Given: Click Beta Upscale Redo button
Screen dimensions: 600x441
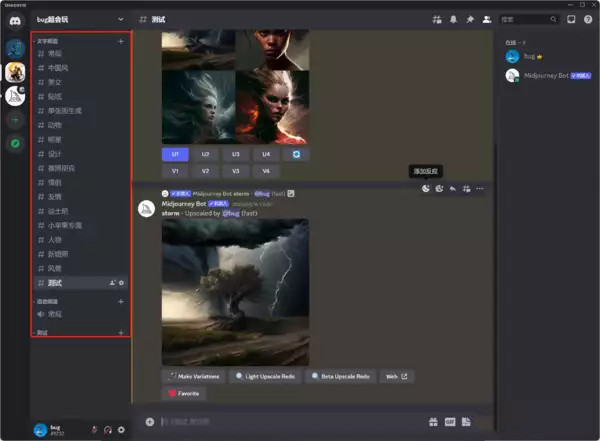Looking at the screenshot, I should tap(341, 376).
